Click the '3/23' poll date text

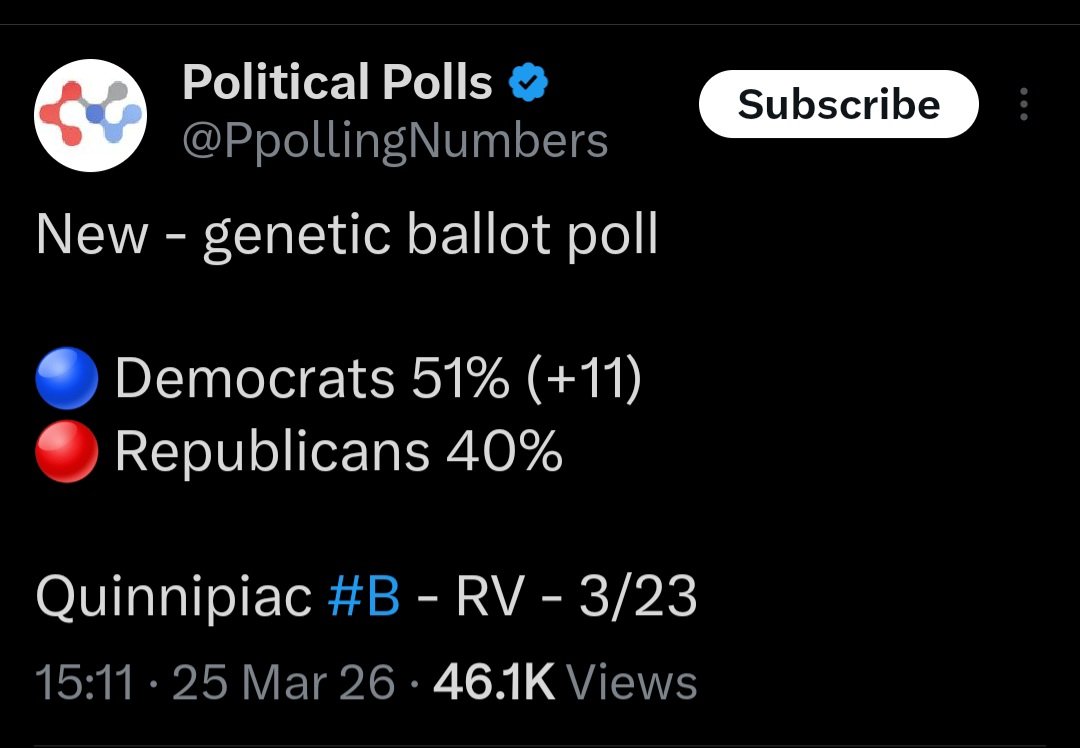coord(637,598)
